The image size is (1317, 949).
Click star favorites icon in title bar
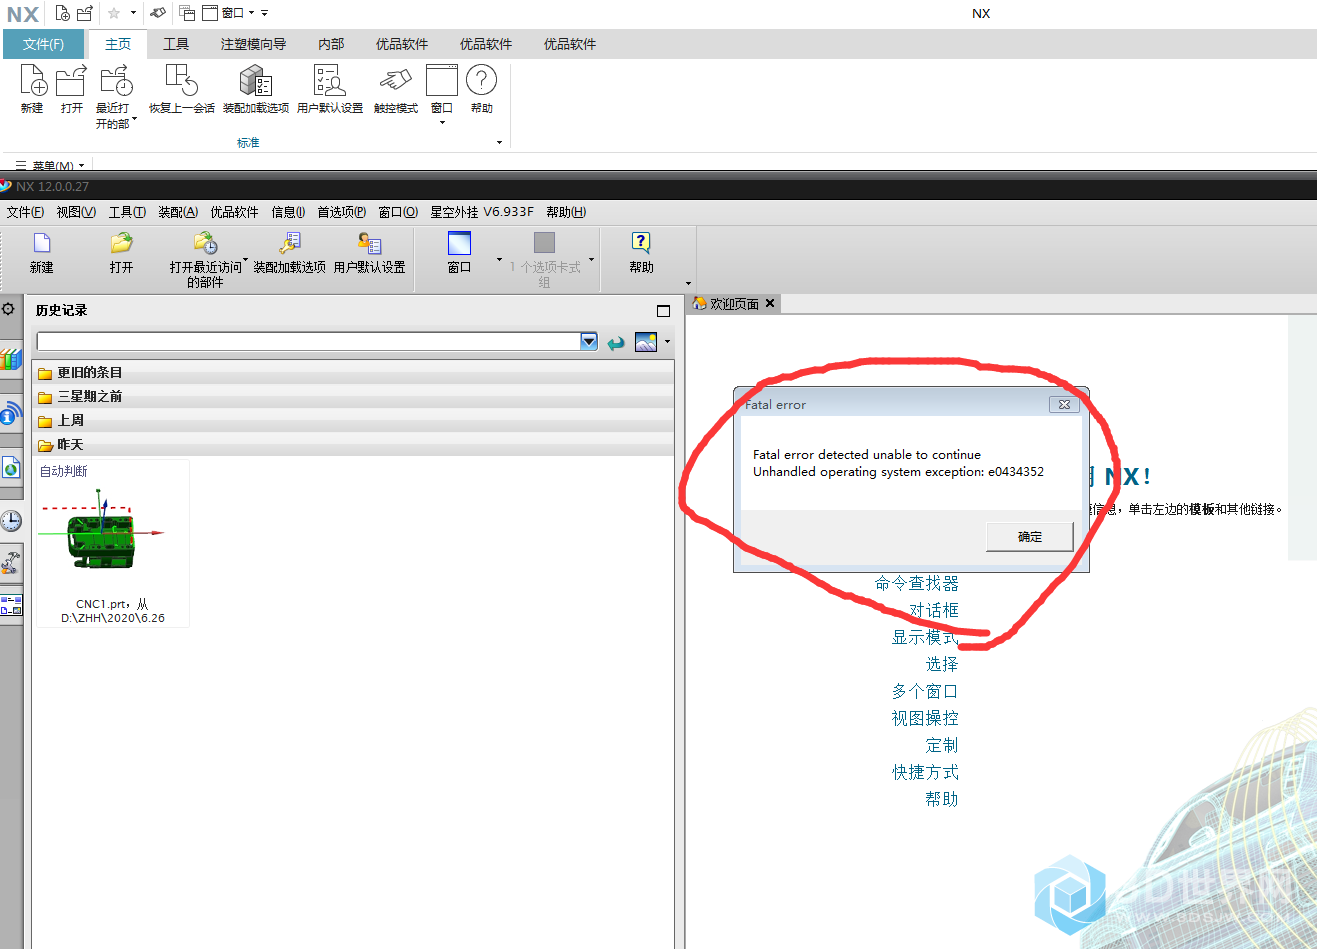[114, 13]
